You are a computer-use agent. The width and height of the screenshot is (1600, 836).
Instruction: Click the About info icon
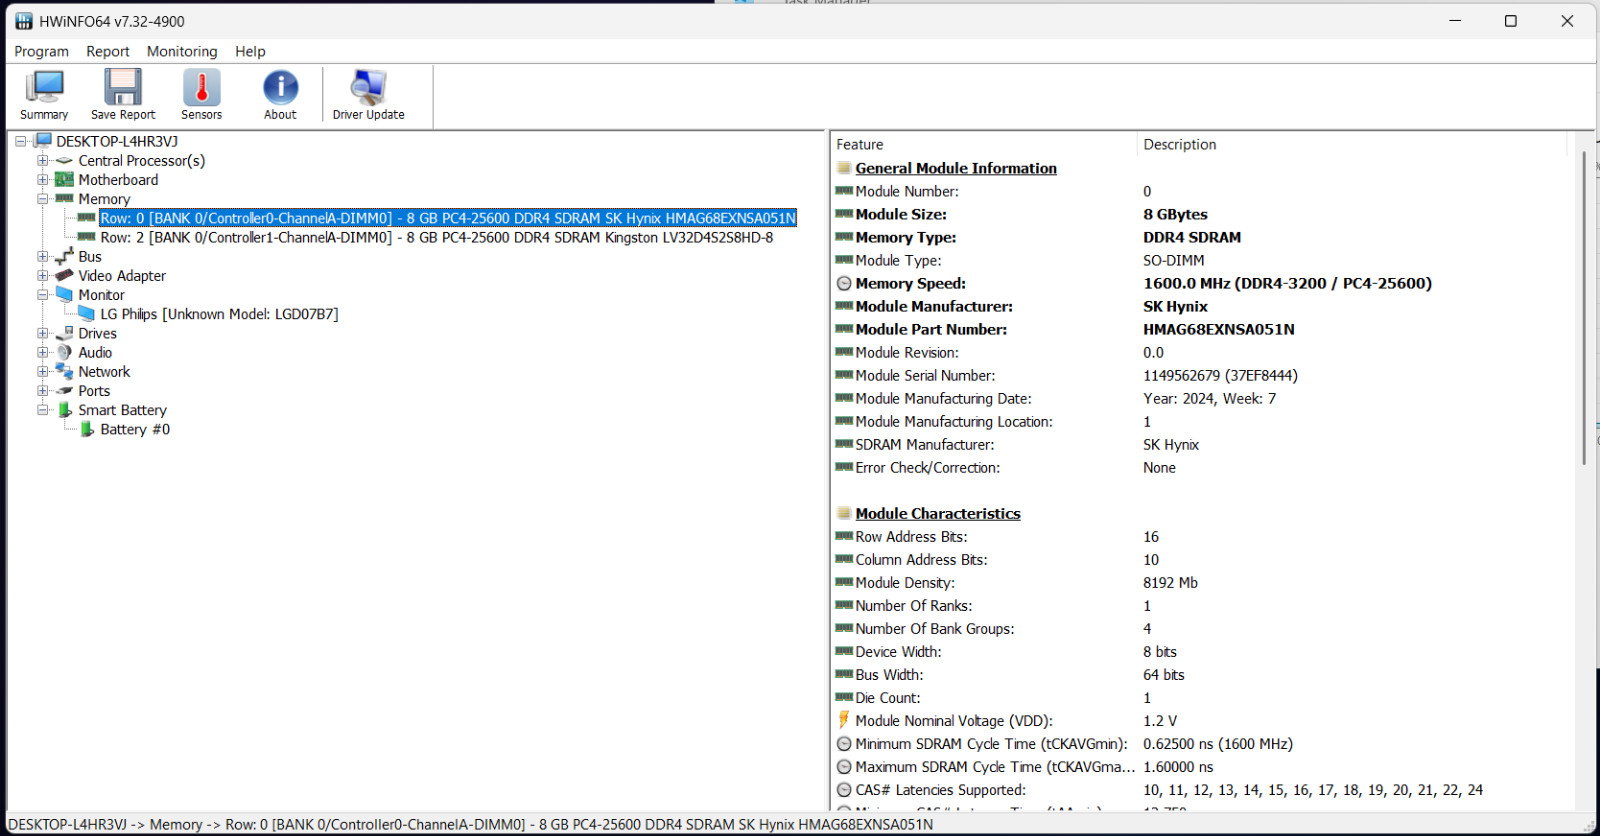(x=280, y=87)
